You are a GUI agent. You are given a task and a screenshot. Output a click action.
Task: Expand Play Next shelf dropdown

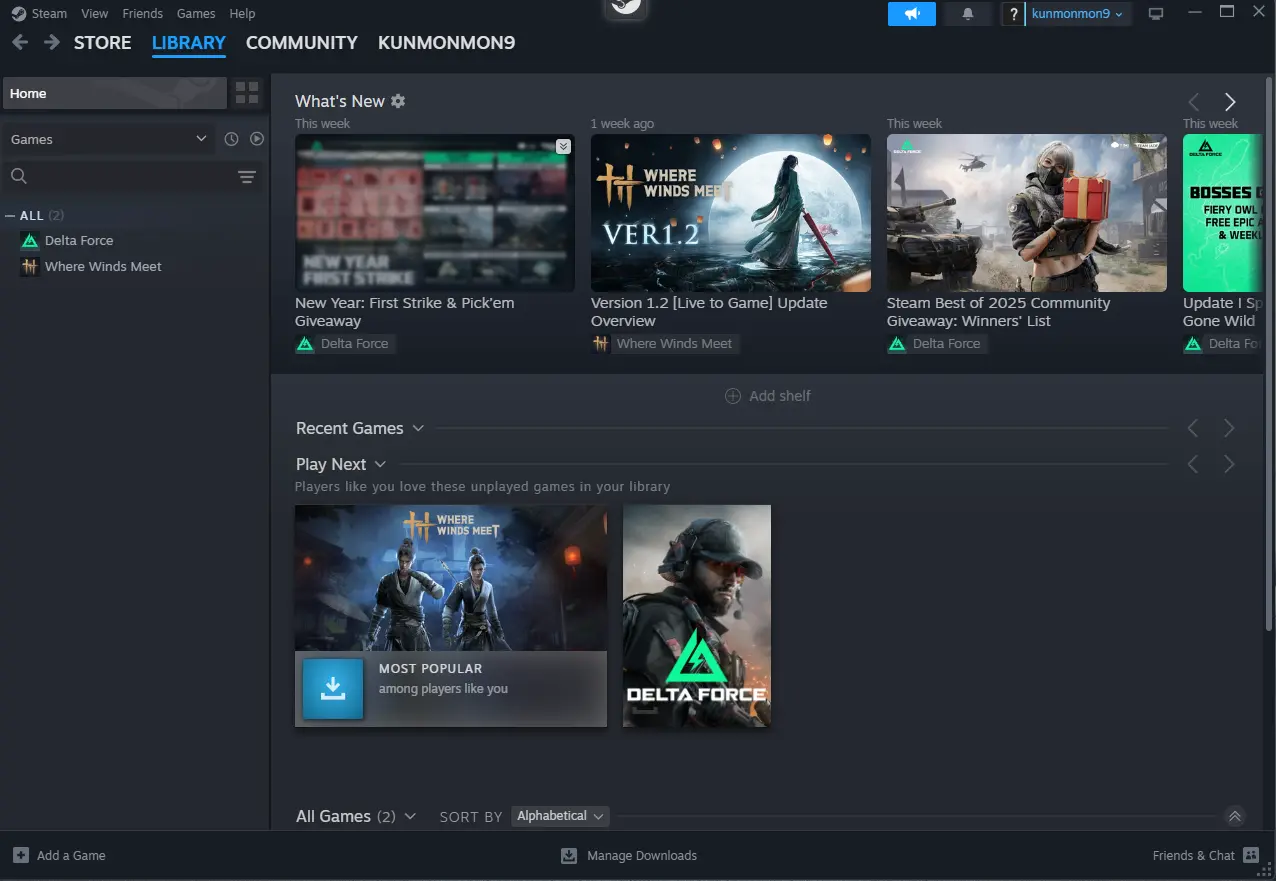(380, 464)
